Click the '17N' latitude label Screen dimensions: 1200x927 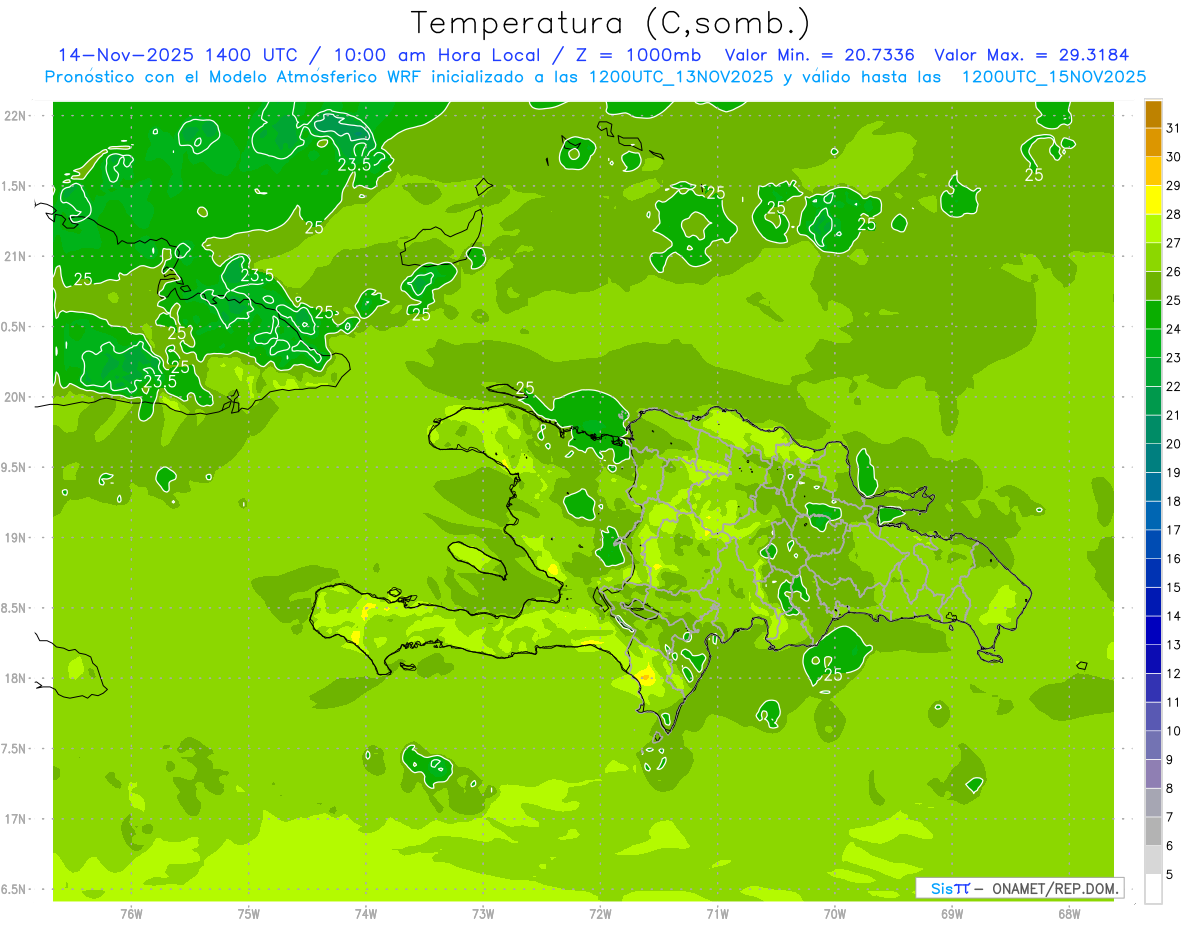click(x=15, y=819)
